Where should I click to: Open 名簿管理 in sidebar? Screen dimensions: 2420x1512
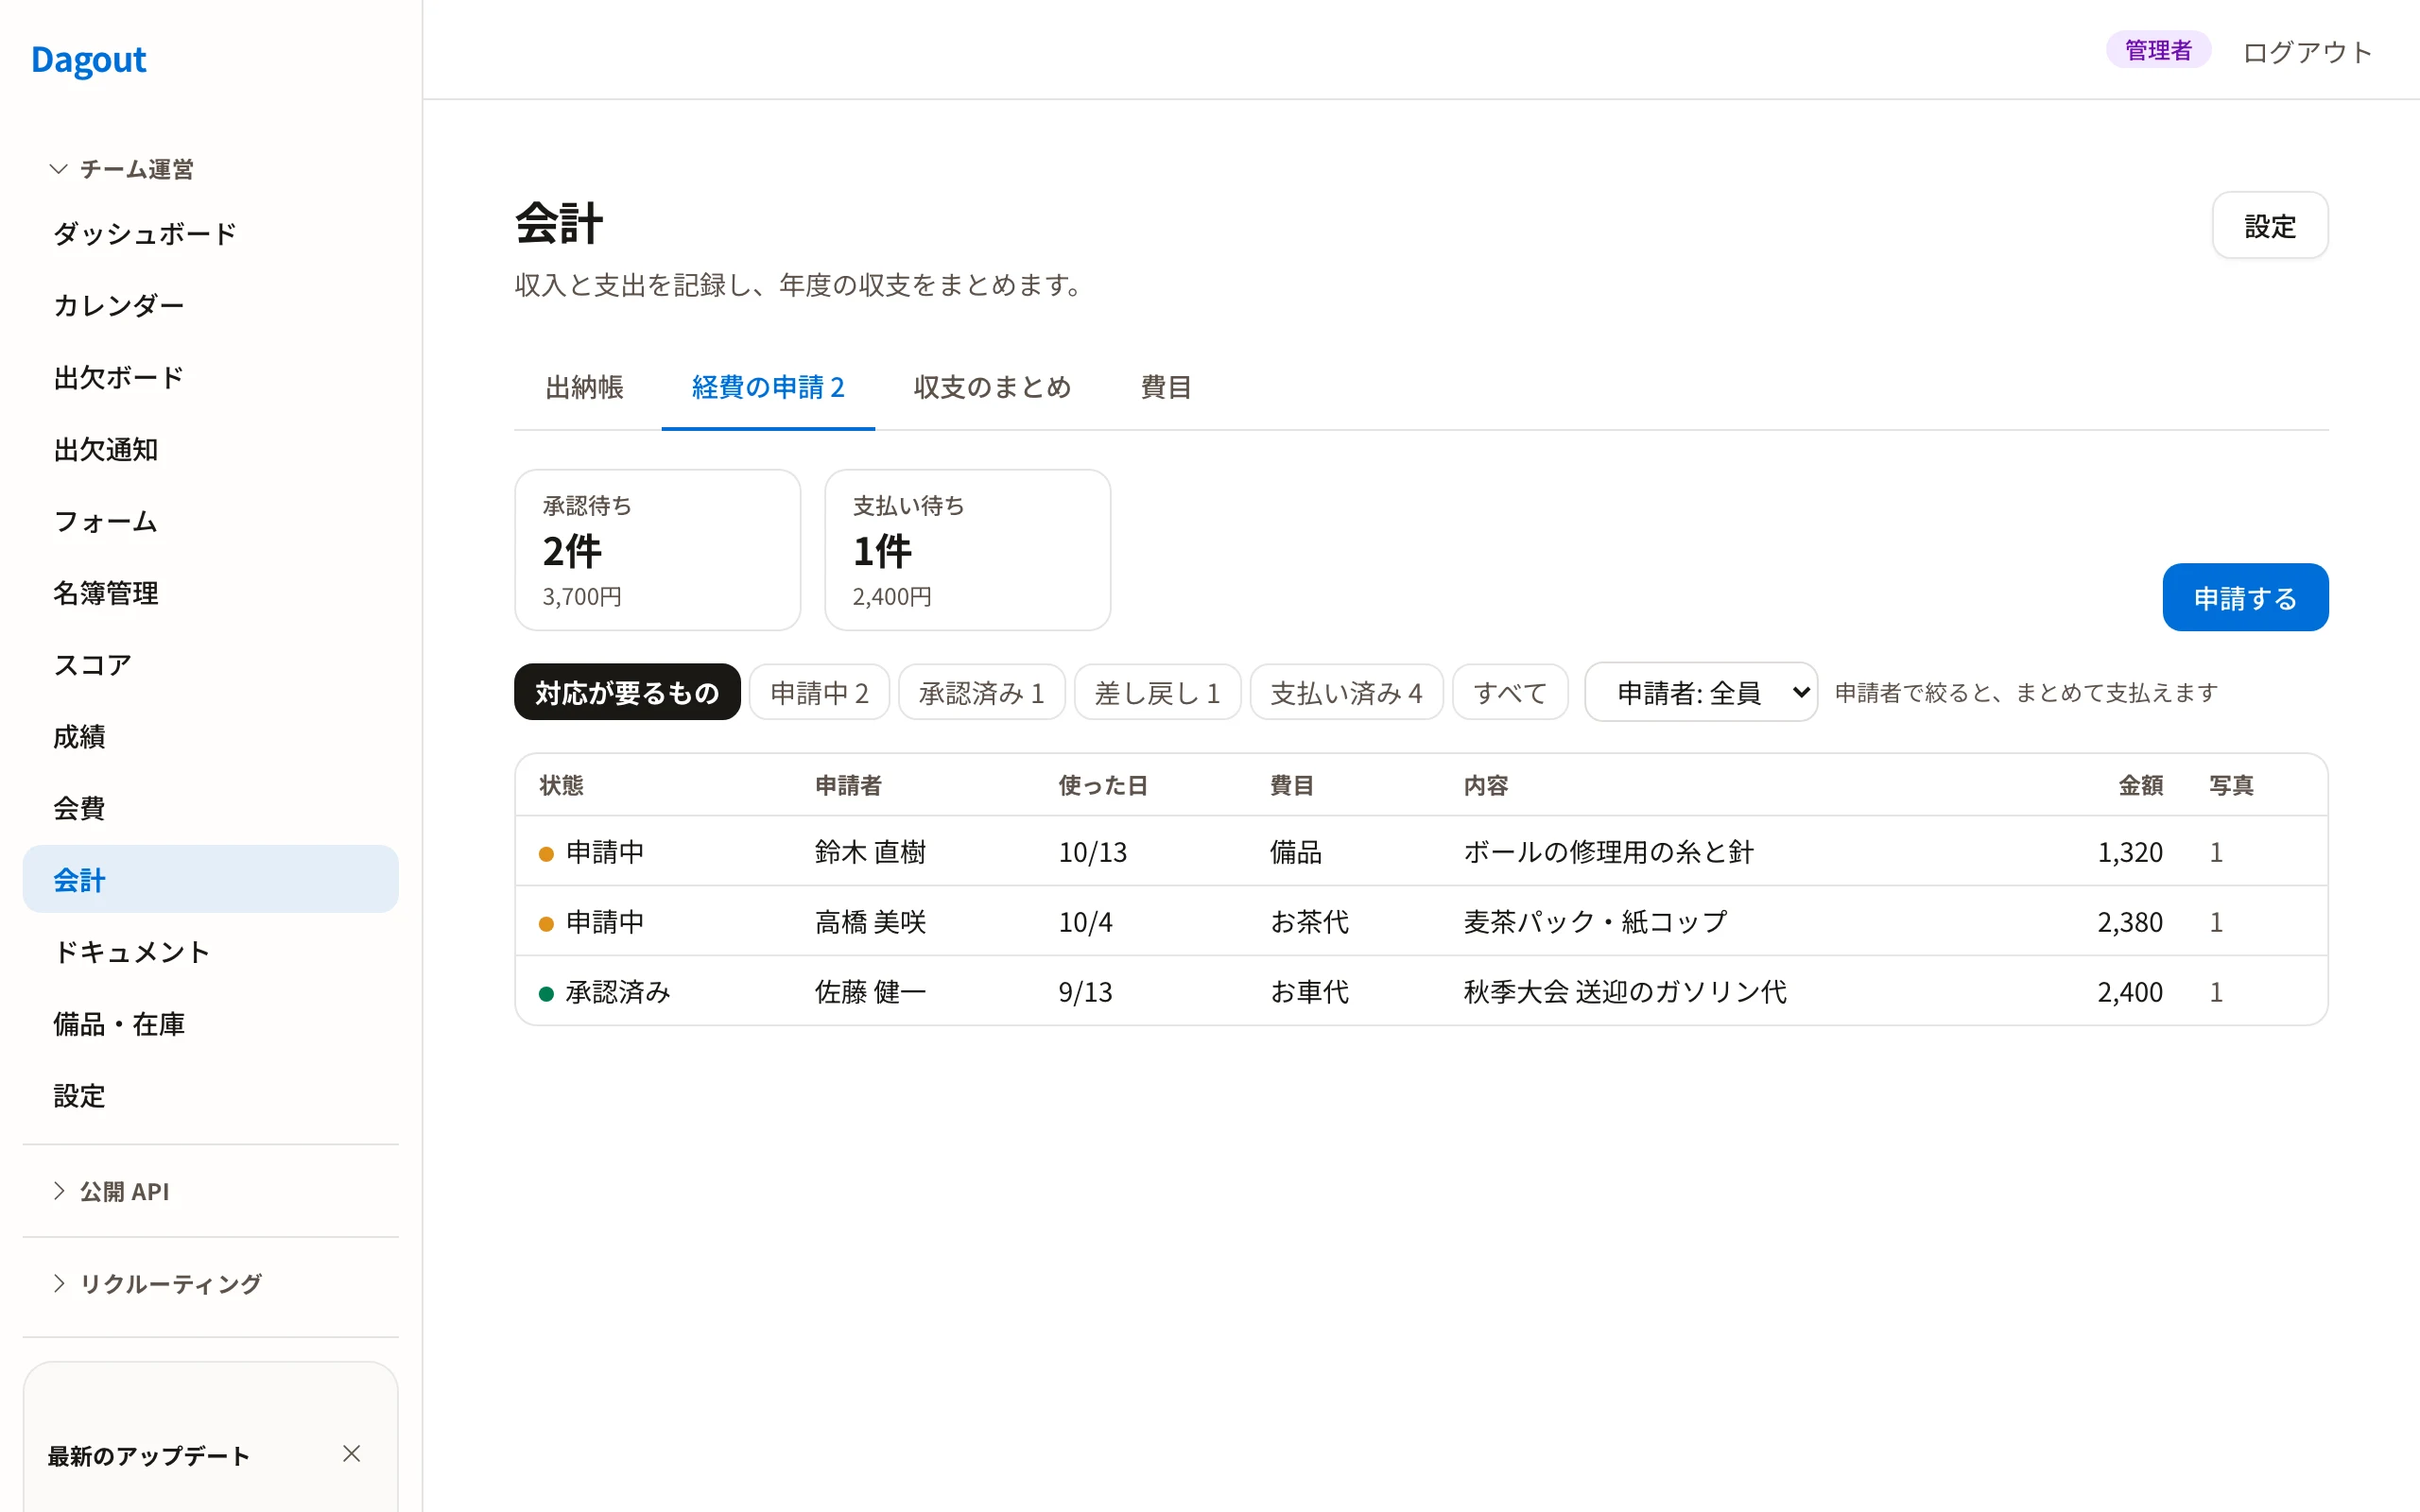[210, 593]
